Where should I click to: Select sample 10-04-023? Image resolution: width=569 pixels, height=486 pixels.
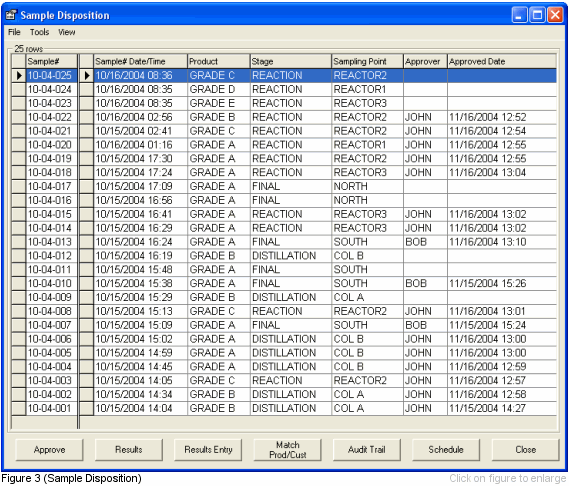[x=52, y=103]
